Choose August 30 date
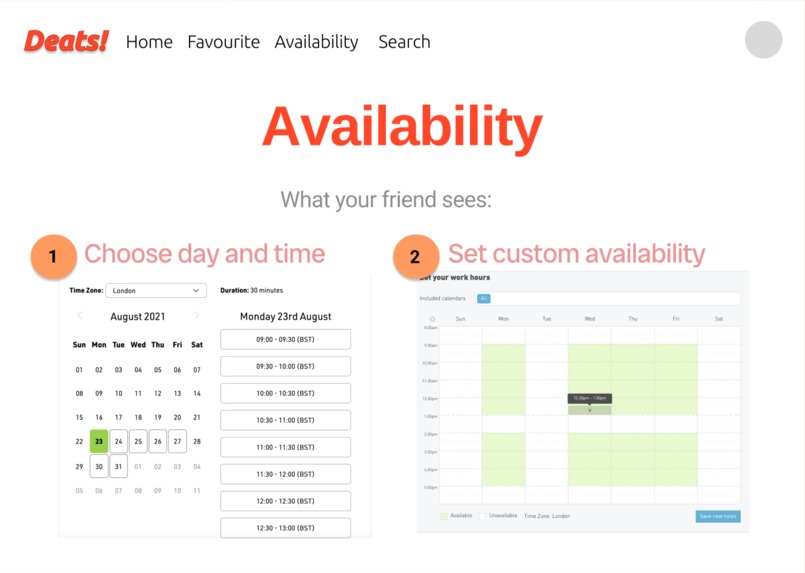Image resolution: width=805 pixels, height=573 pixels. click(99, 466)
